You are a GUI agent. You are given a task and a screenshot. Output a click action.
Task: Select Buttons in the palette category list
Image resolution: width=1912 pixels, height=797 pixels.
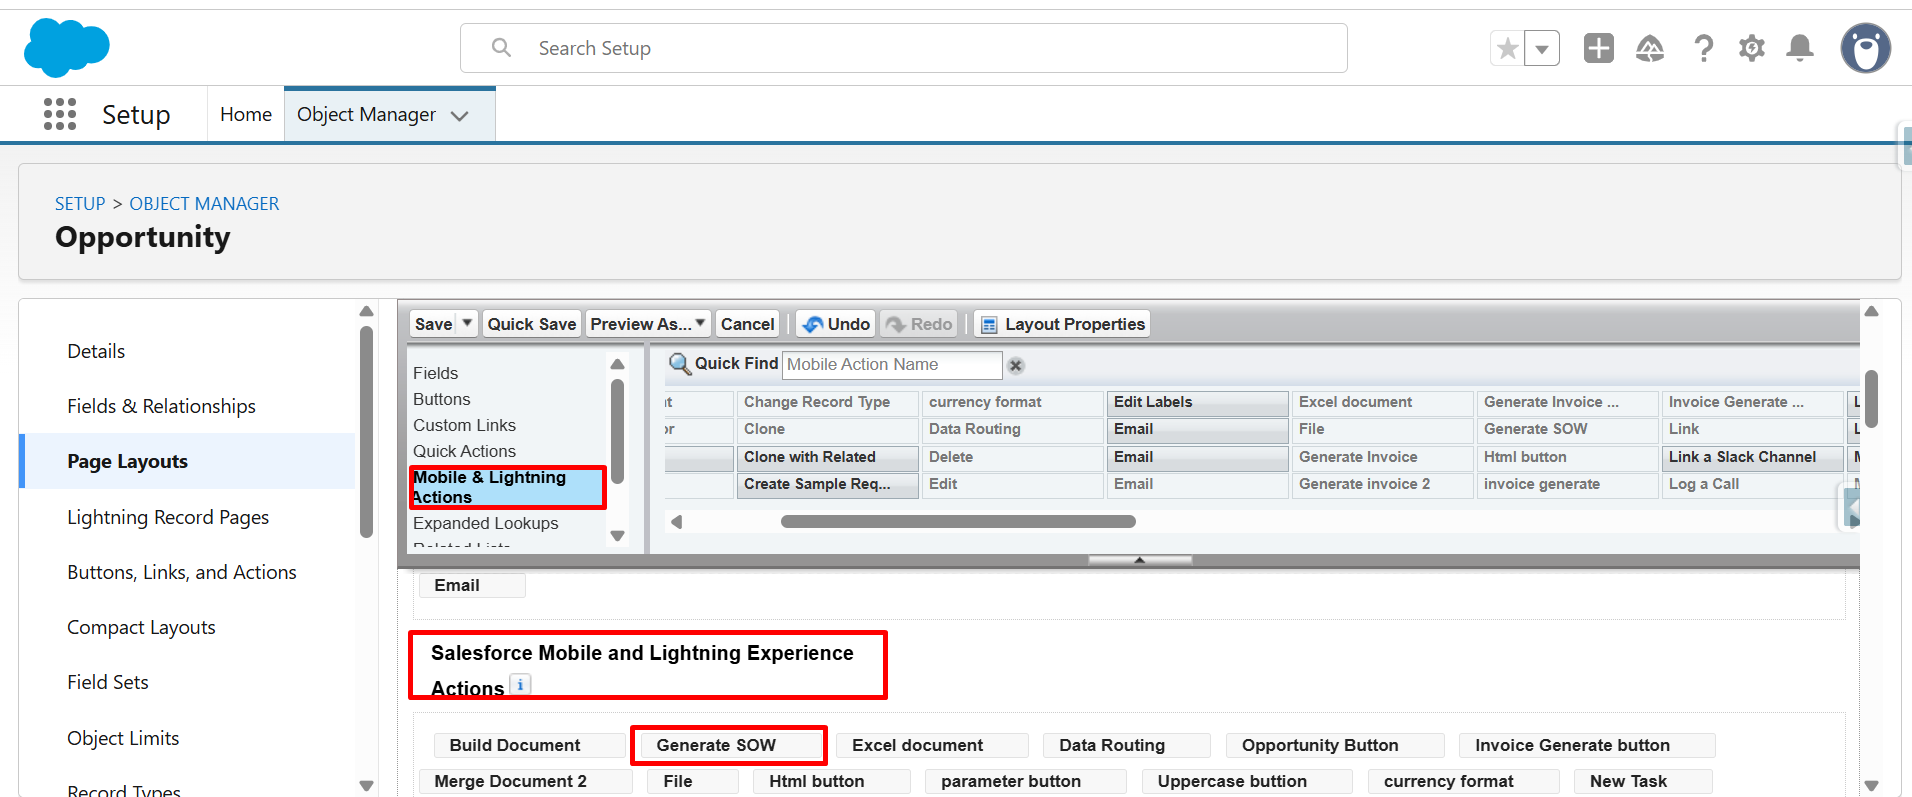coord(442,399)
